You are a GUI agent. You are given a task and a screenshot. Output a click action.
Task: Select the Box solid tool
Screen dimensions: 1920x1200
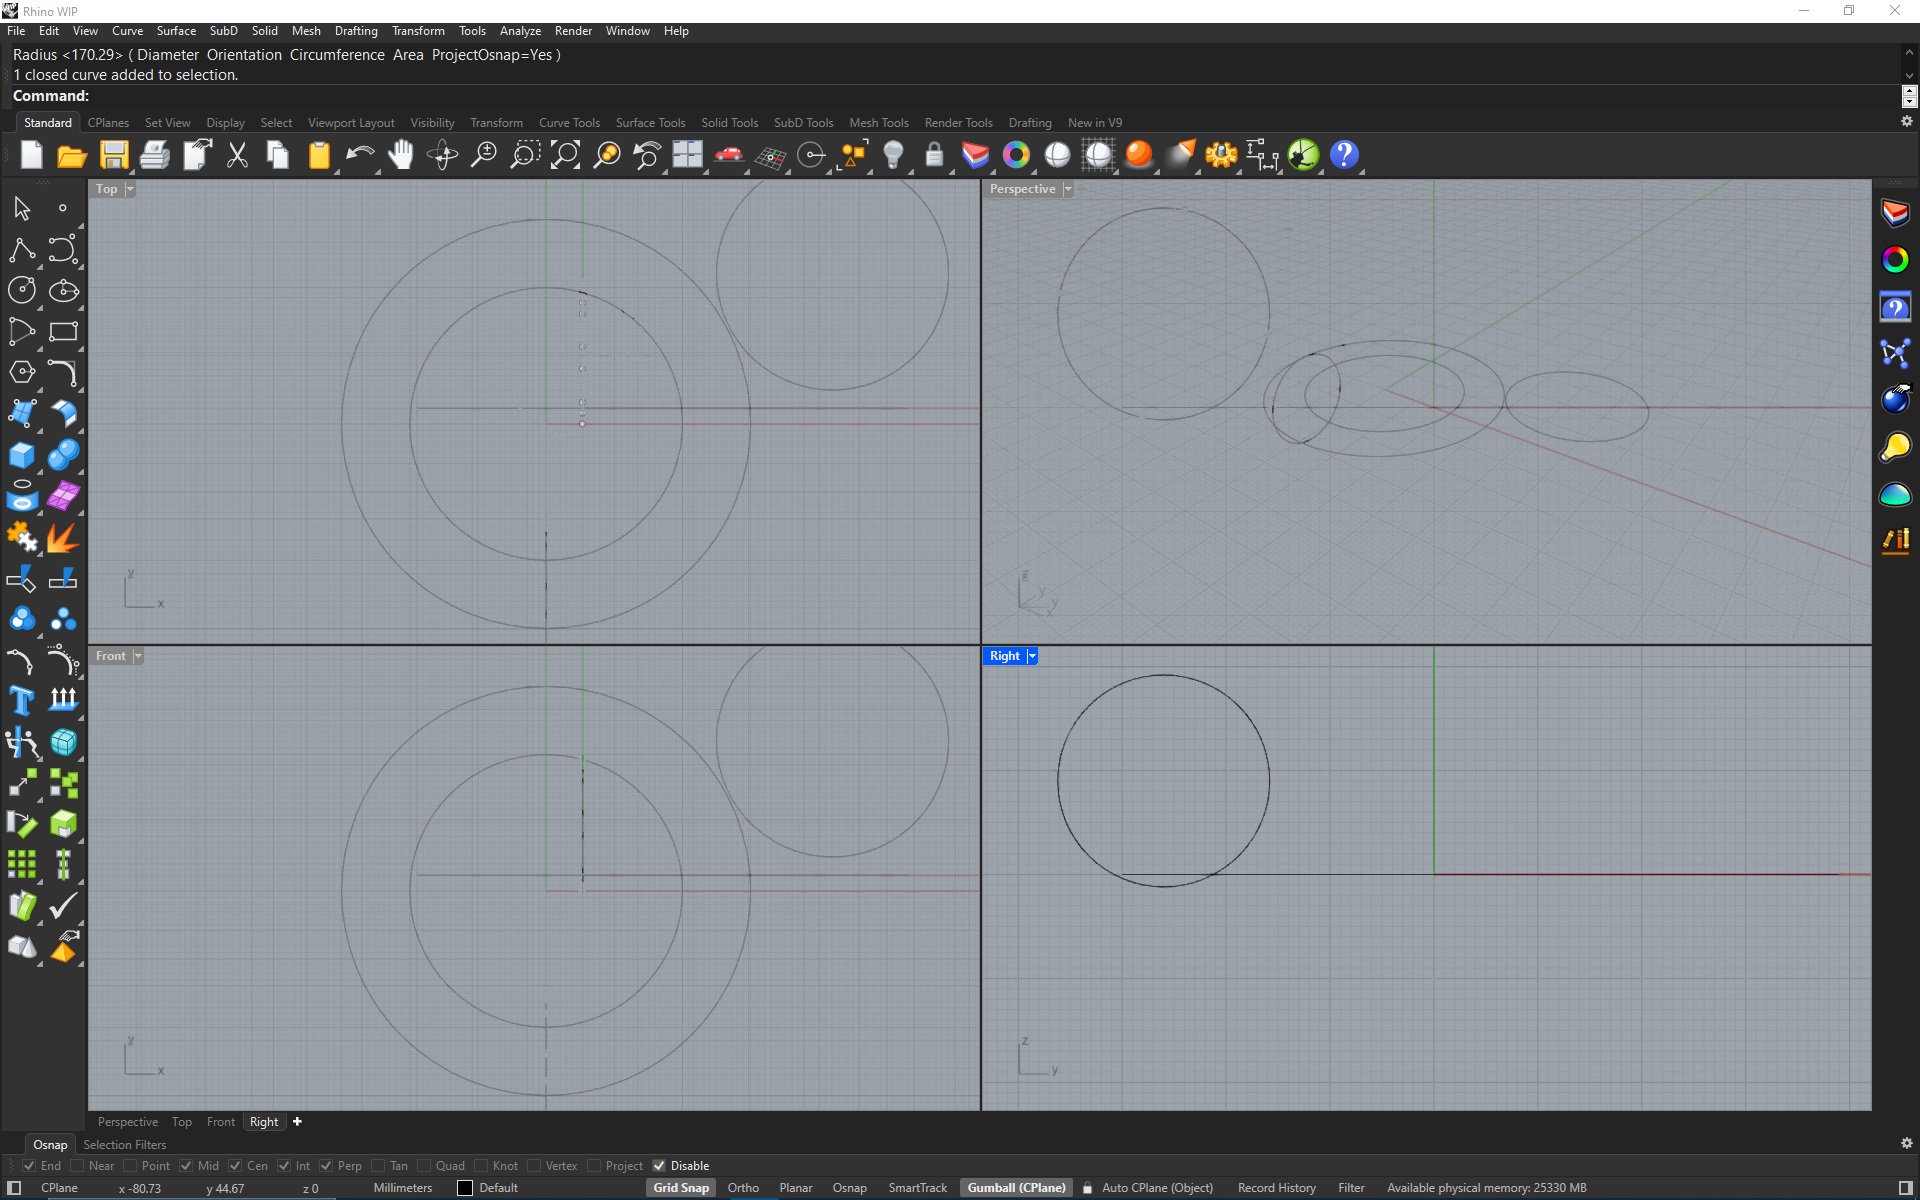tap(22, 454)
